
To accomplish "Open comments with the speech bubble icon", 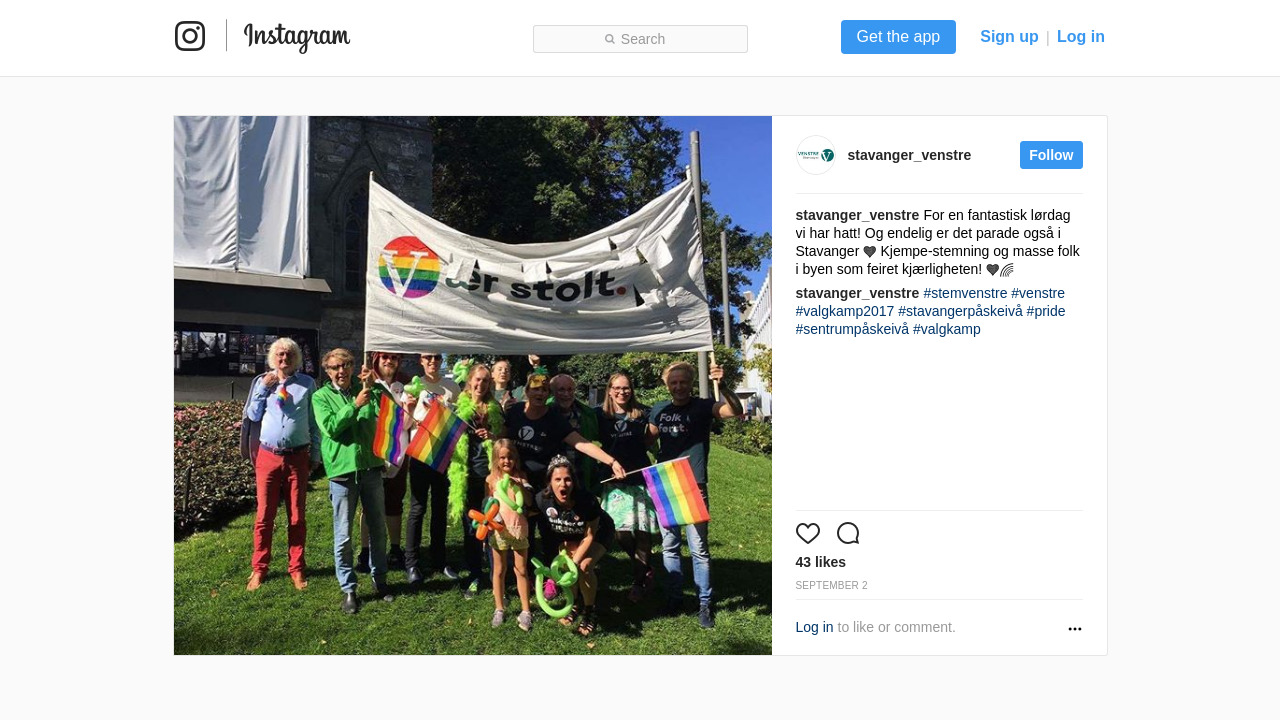I will click(848, 534).
